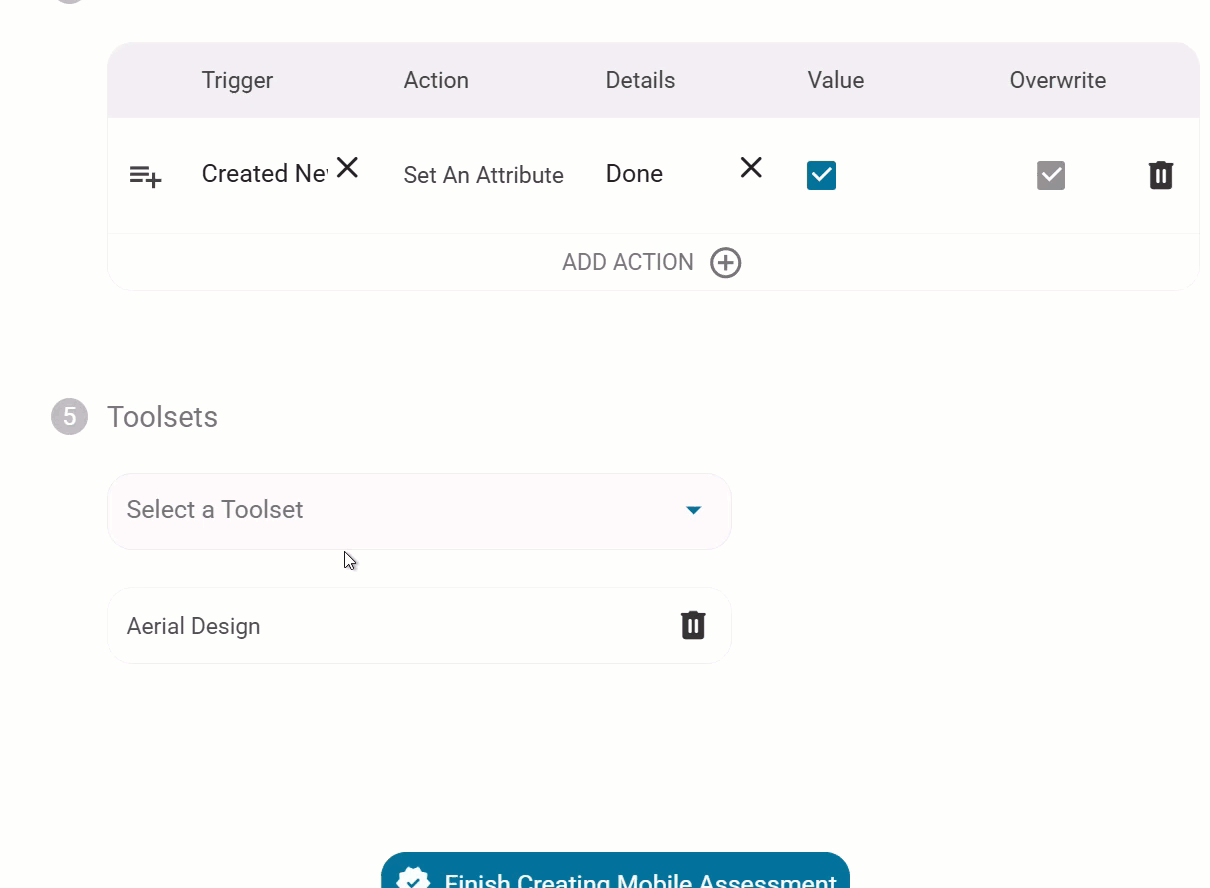Open the Created New trigger selector
Image resolution: width=1210 pixels, height=888 pixels.
[264, 174]
